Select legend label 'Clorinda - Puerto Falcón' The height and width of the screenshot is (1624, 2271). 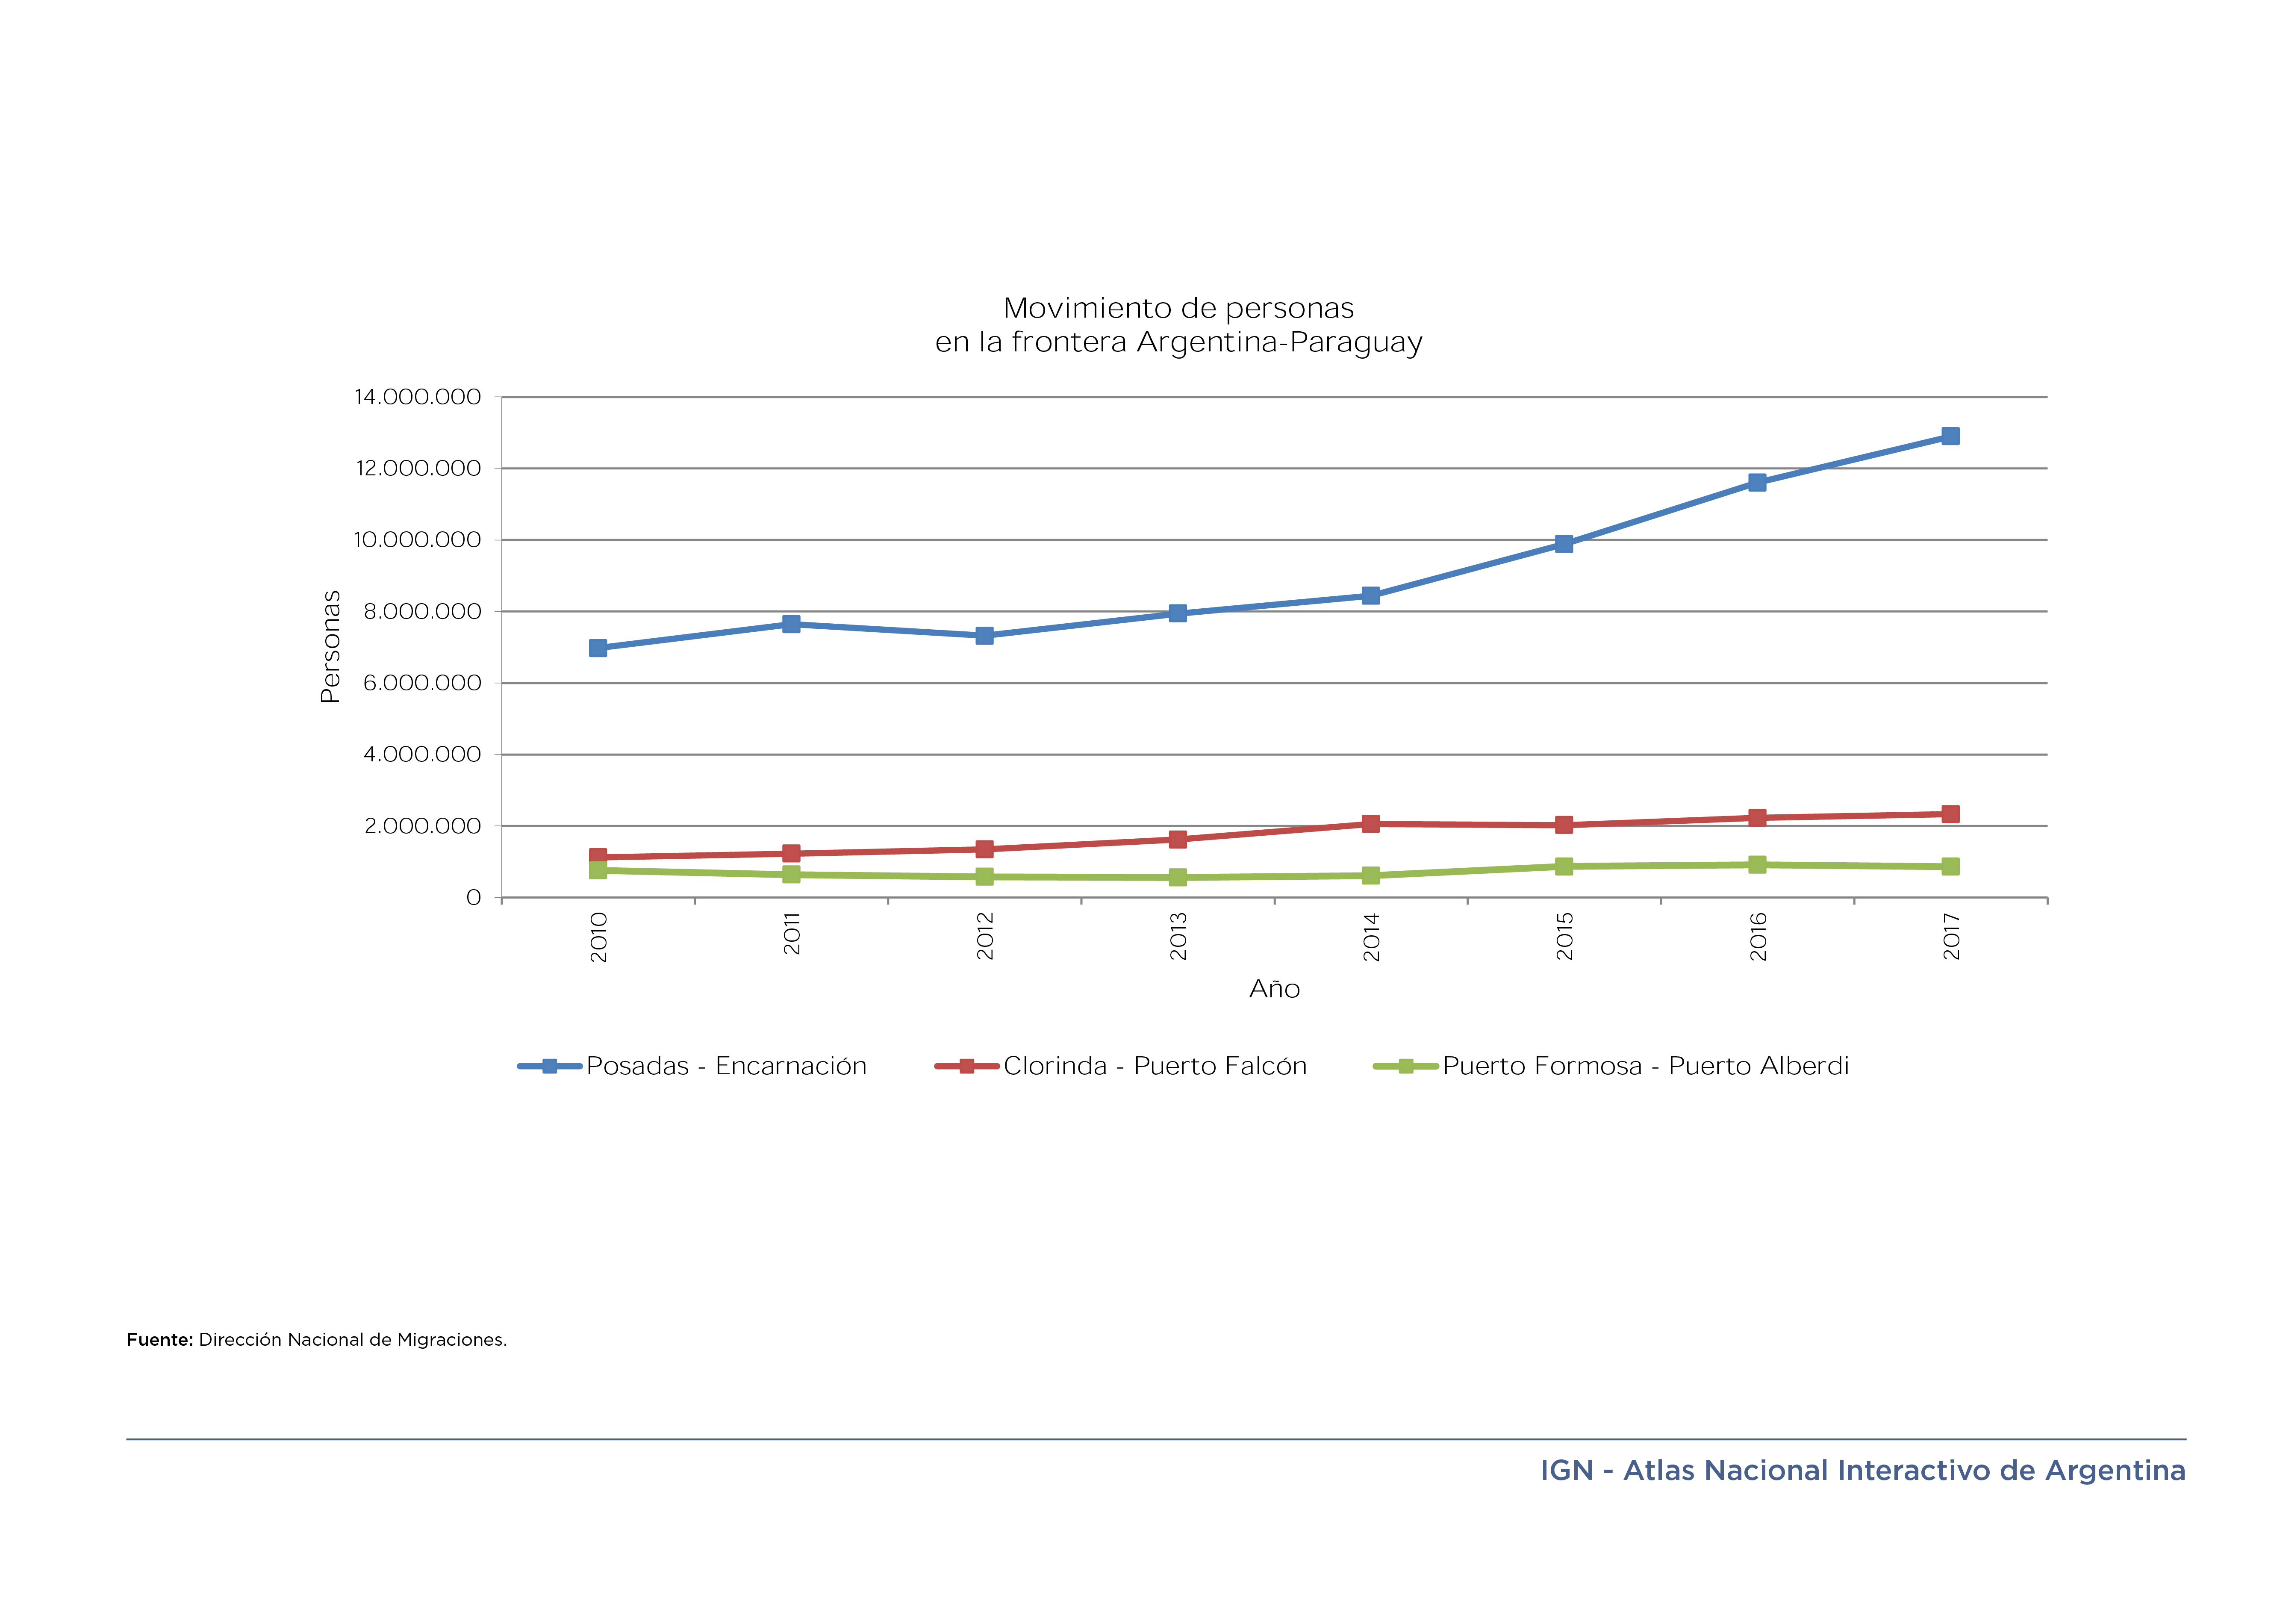[x=1155, y=1066]
